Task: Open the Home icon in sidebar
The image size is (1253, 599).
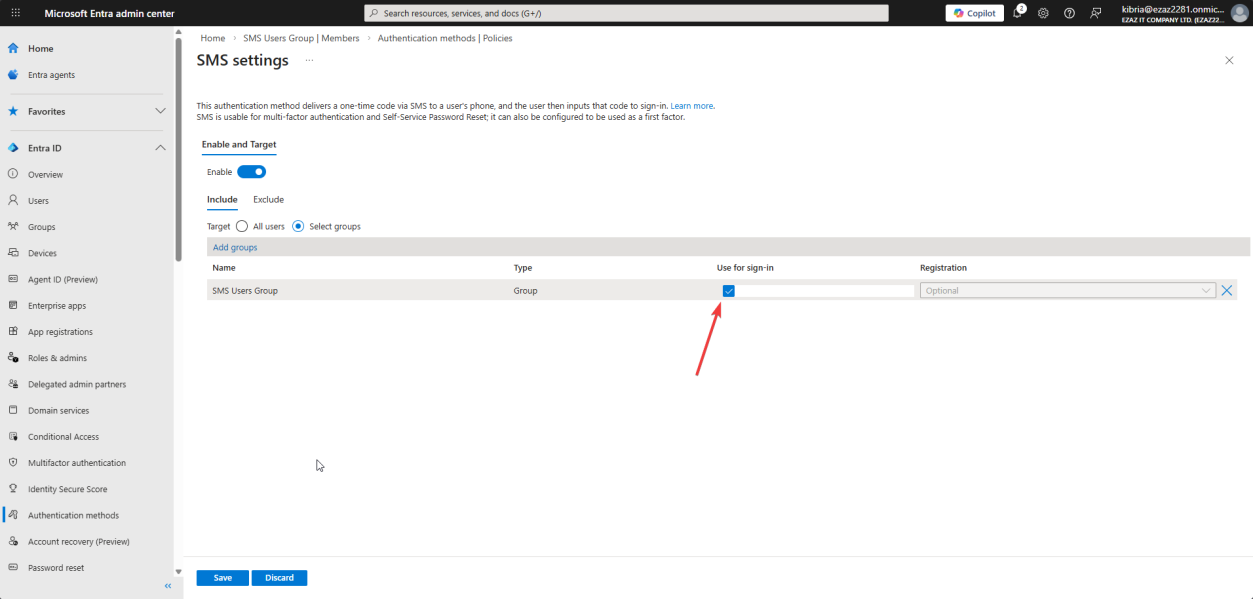Action: coord(13,48)
